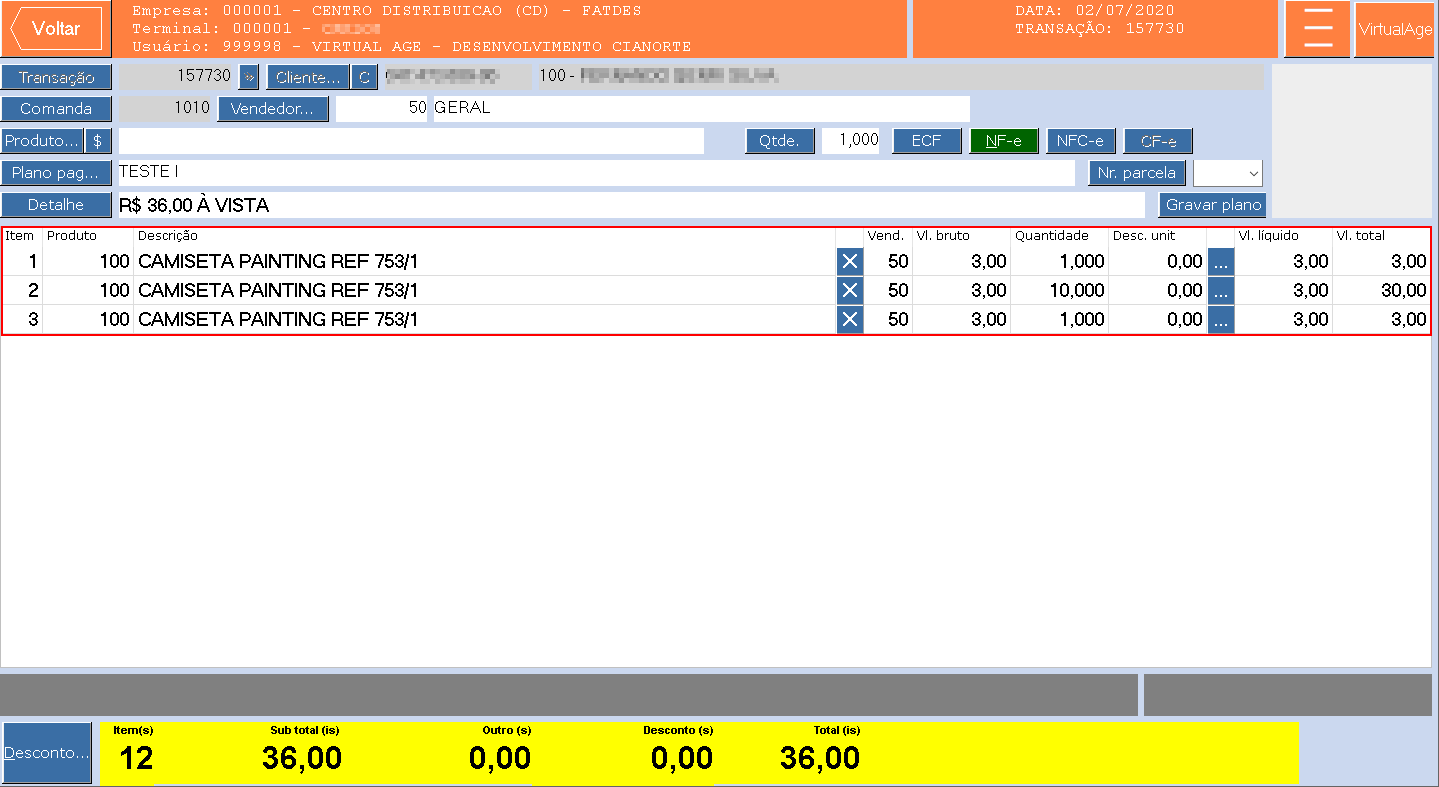This screenshot has height=787, width=1439.
Task: Click the Vl. líquido column header
Action: coord(1269,236)
